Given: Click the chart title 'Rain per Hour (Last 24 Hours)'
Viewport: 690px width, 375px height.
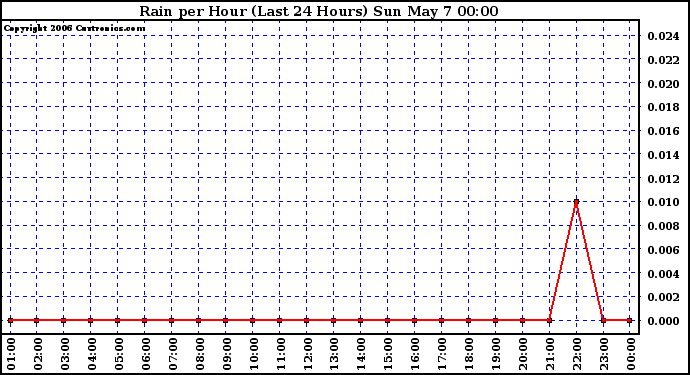Looking at the screenshot, I should click(253, 11).
